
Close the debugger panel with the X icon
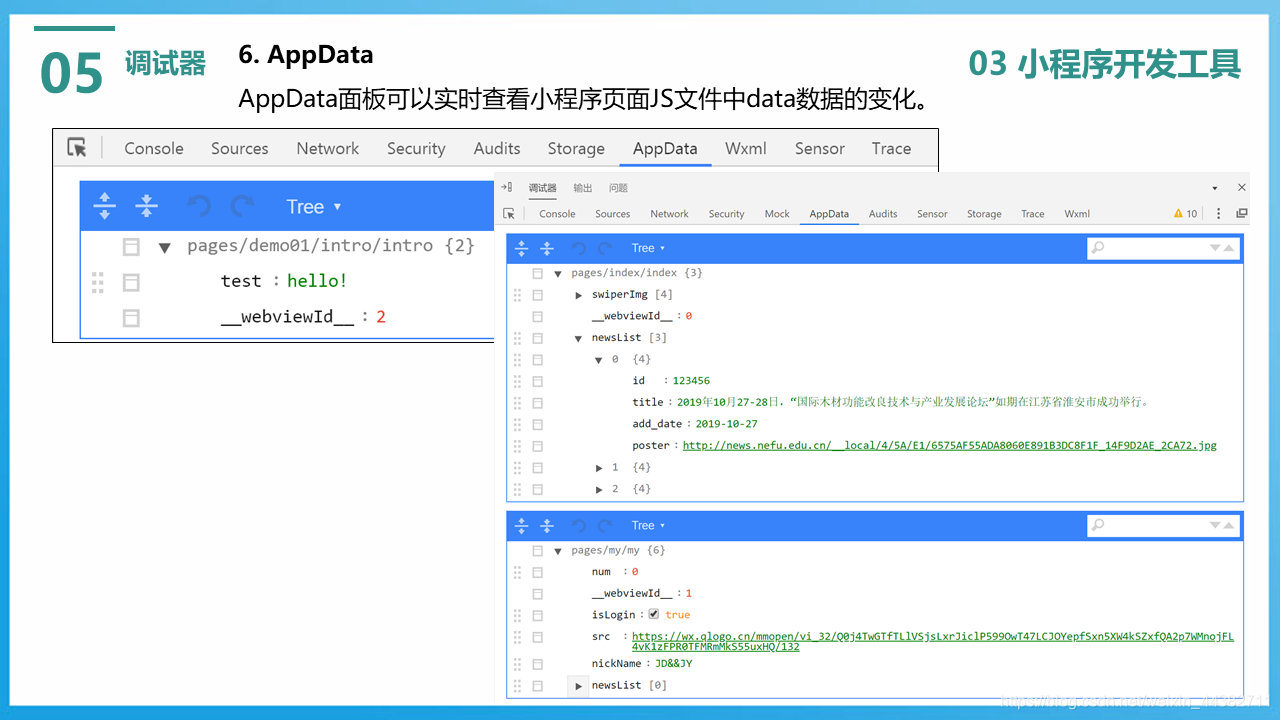click(x=1242, y=187)
